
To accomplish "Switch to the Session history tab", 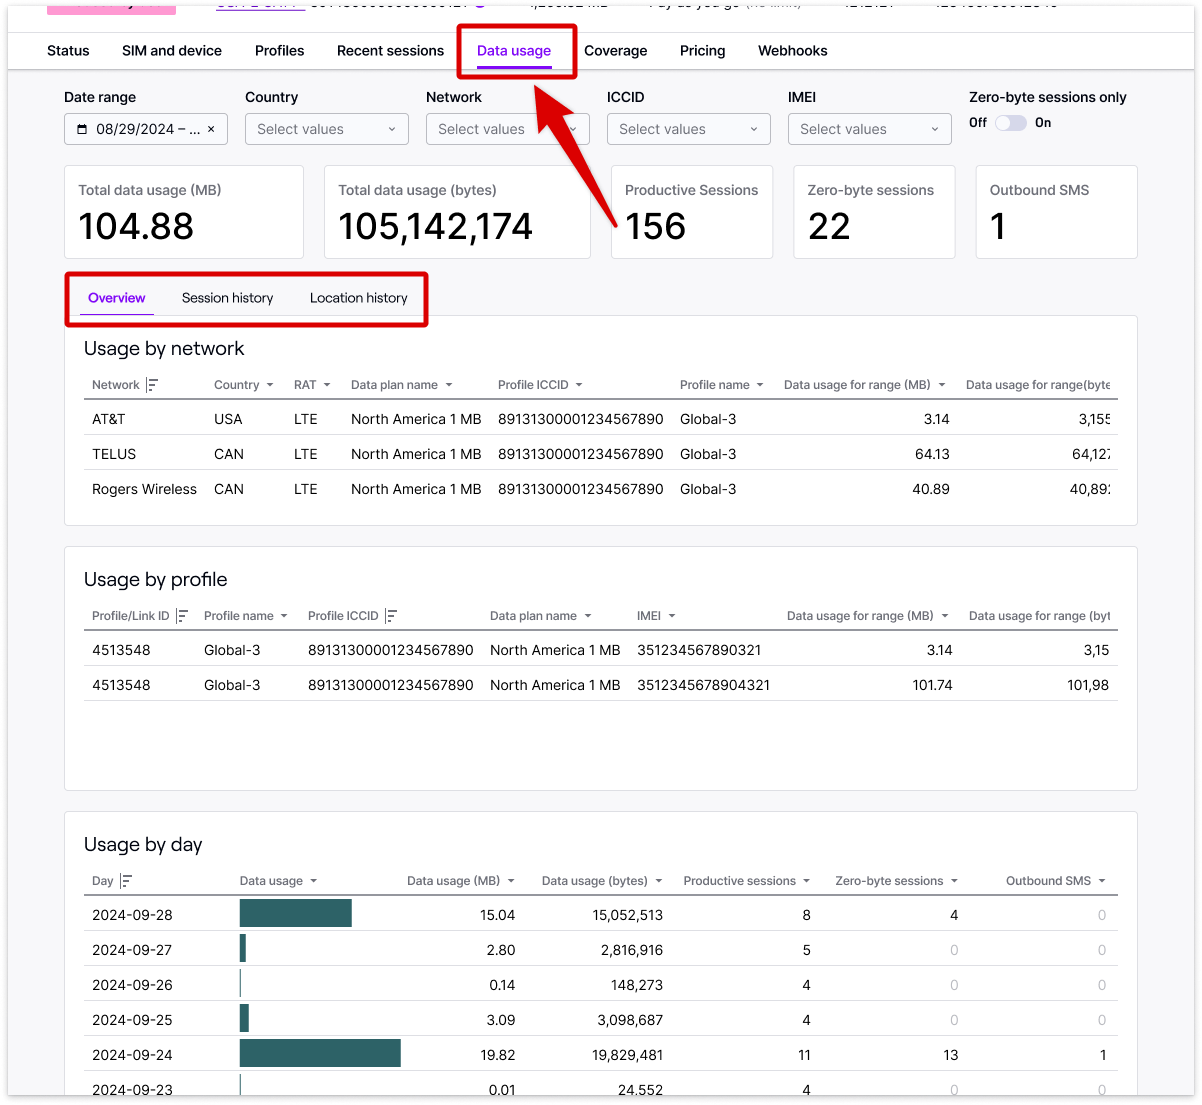I will click(x=227, y=298).
